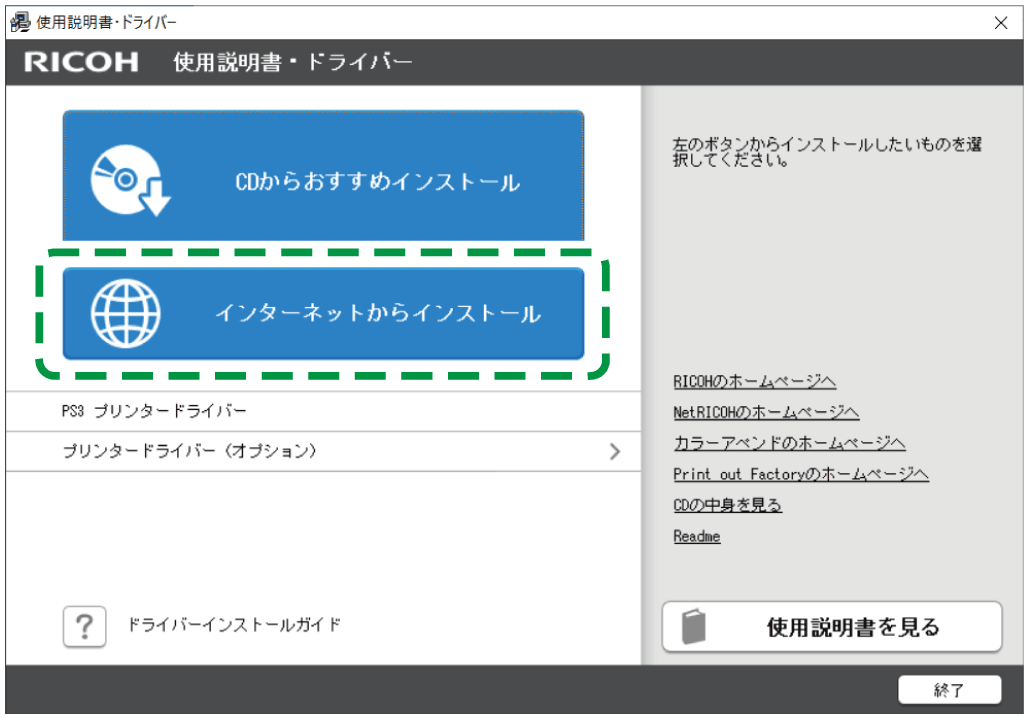
Task: Open the カラーアベンドのホームページへ link
Action: (789, 443)
